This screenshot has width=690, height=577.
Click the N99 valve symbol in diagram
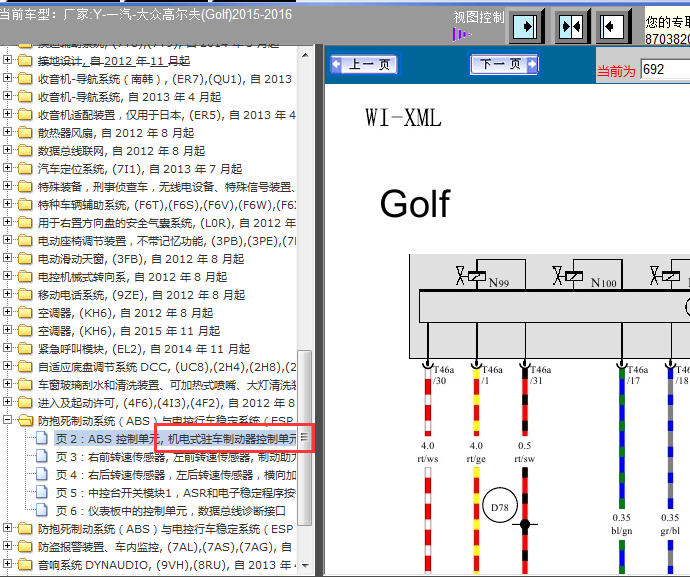[470, 276]
